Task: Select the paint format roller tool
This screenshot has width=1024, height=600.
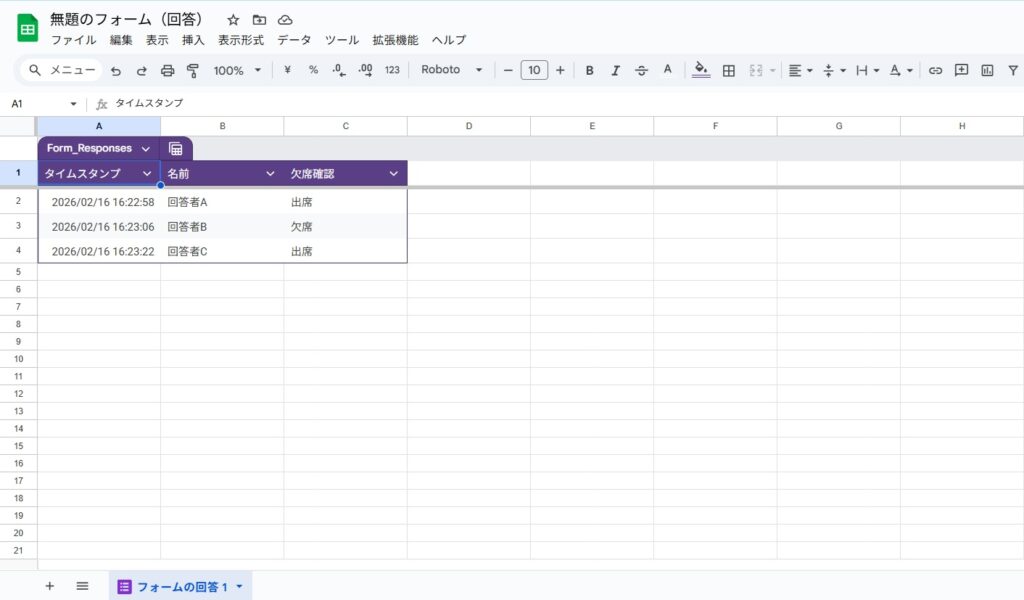Action: 193,71
